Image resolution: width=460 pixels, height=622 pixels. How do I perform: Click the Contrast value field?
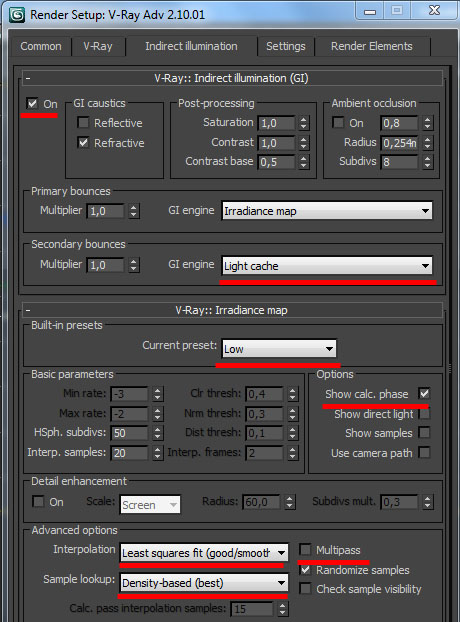click(276, 143)
